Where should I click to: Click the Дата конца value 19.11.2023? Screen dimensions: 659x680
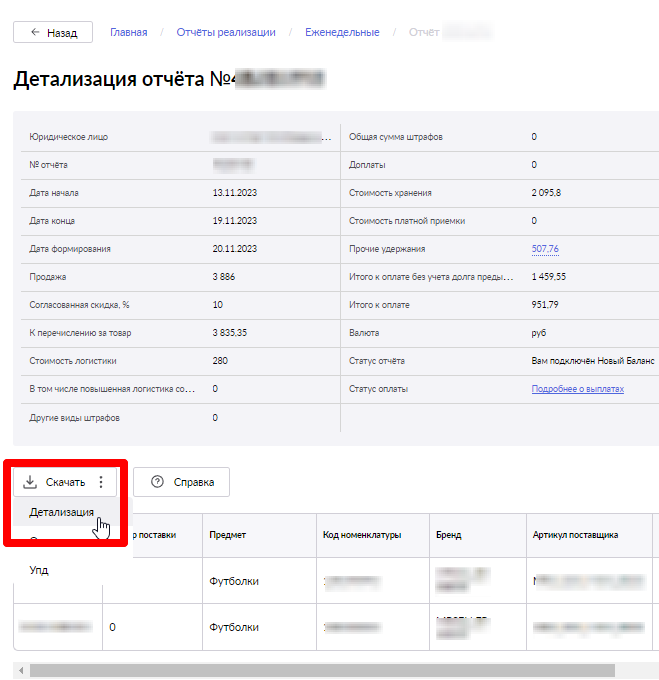coord(235,221)
